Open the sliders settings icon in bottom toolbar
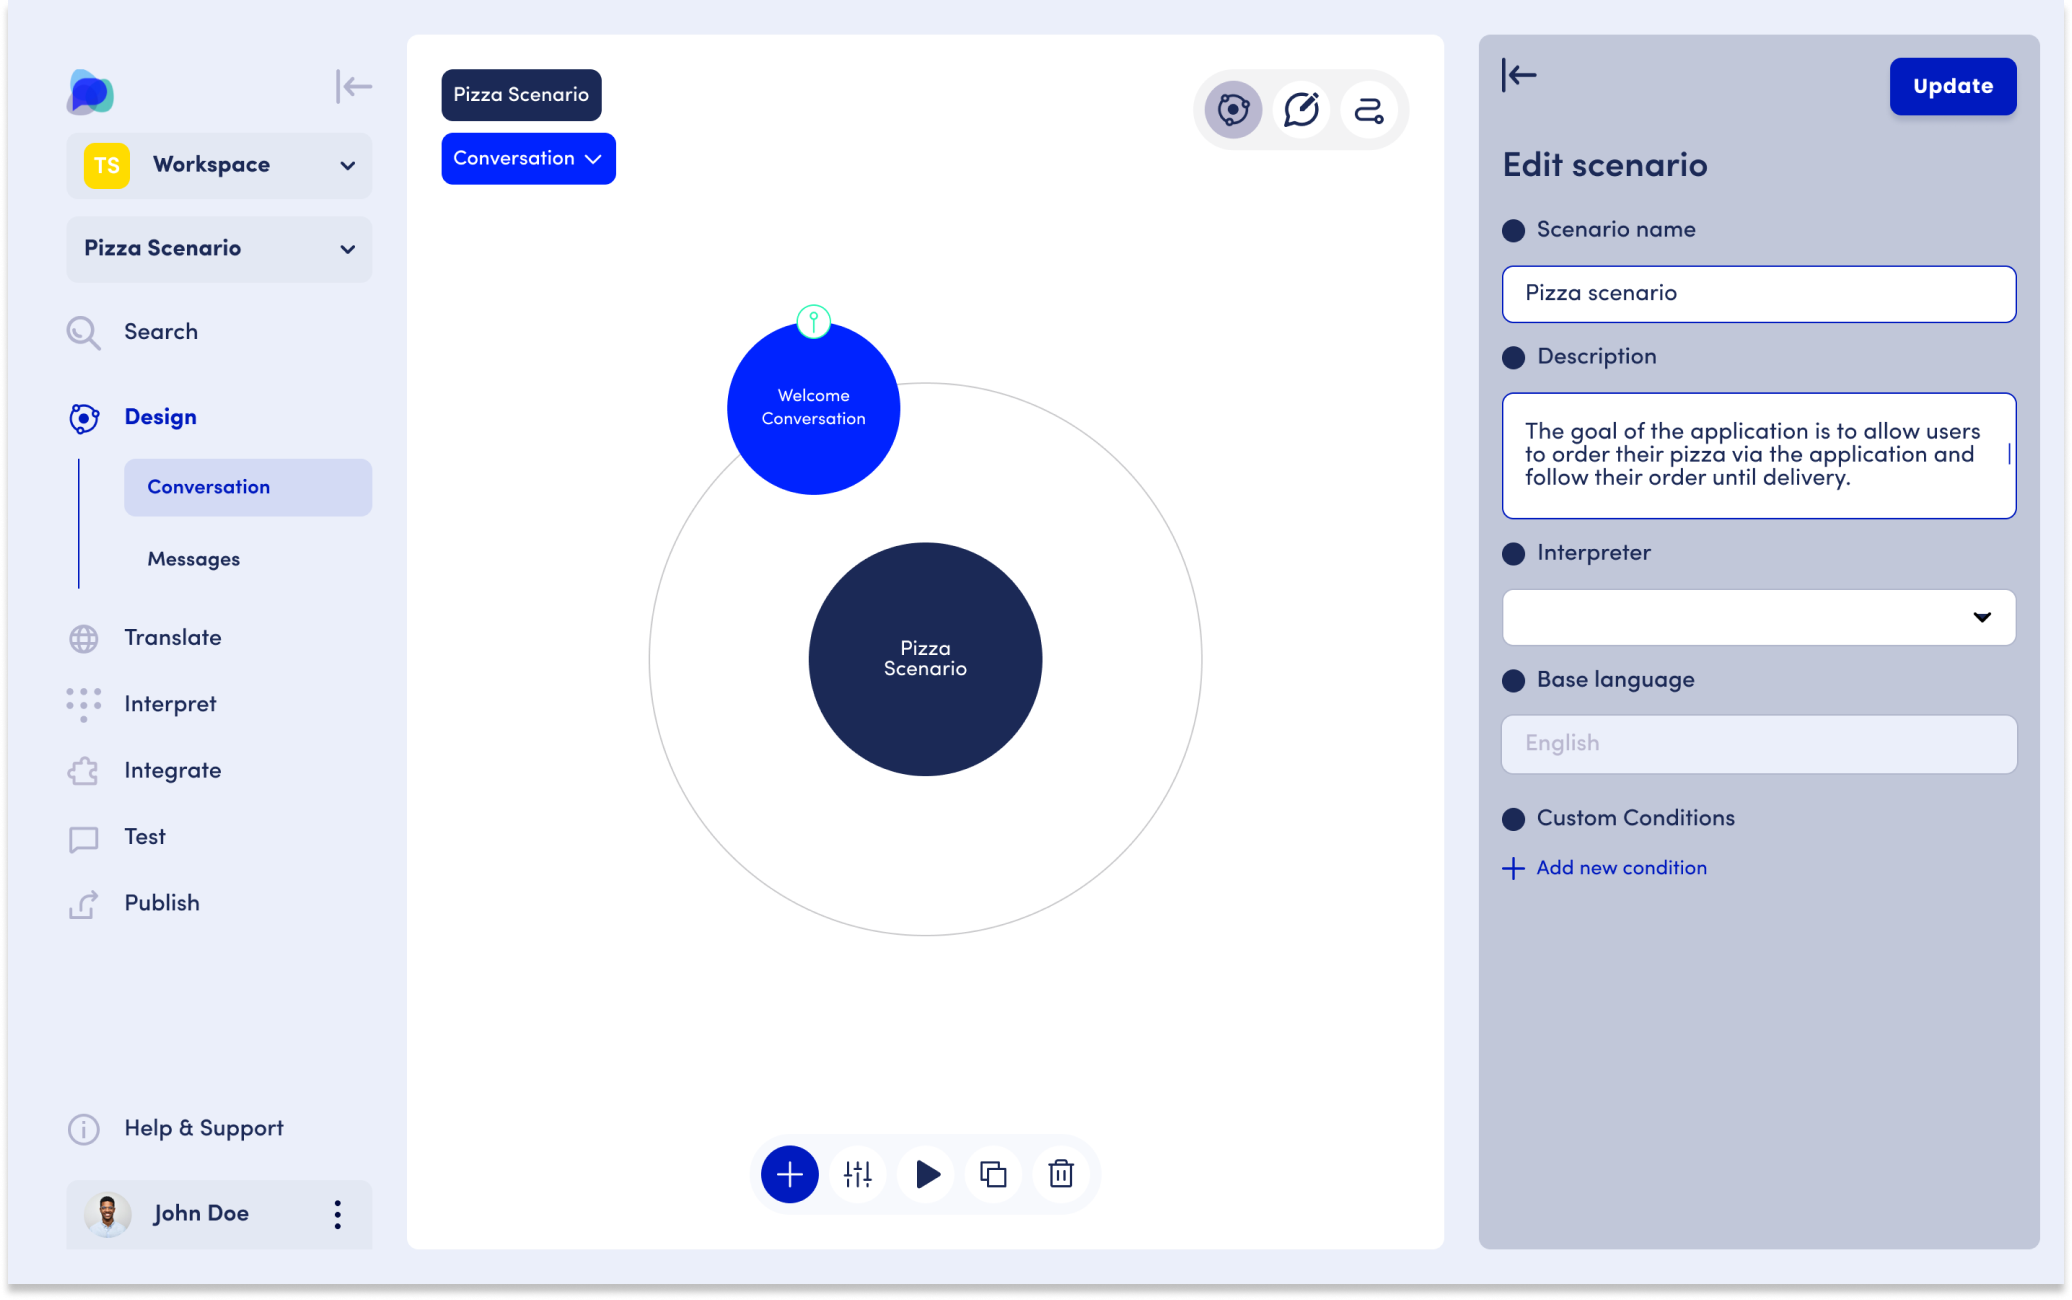The image size is (2072, 1300). [858, 1174]
